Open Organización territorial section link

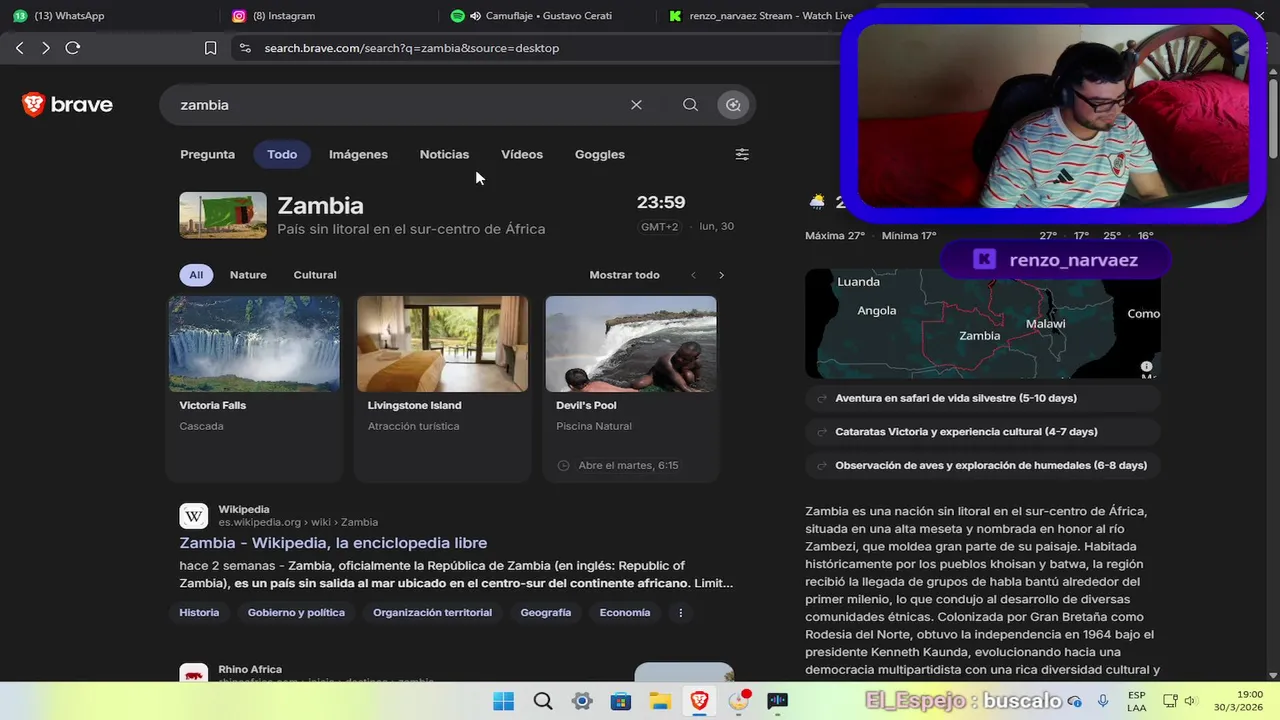[x=432, y=613]
